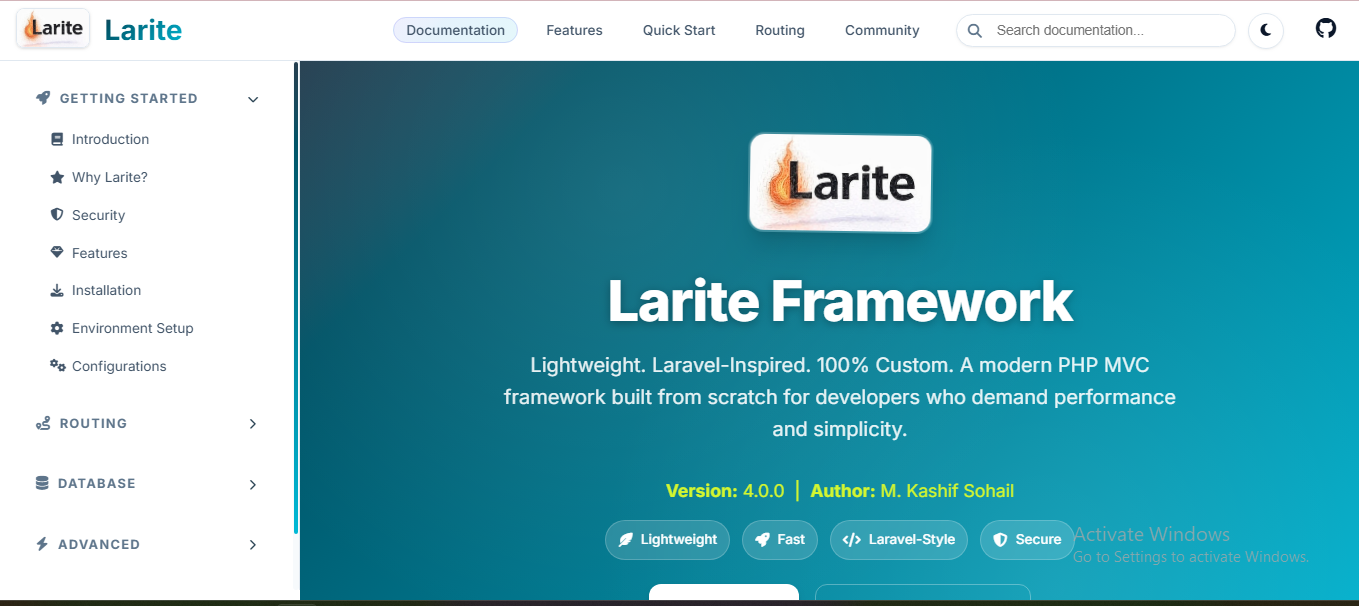Click the Quick Start navigation link
1359x606 pixels.
[x=679, y=30]
